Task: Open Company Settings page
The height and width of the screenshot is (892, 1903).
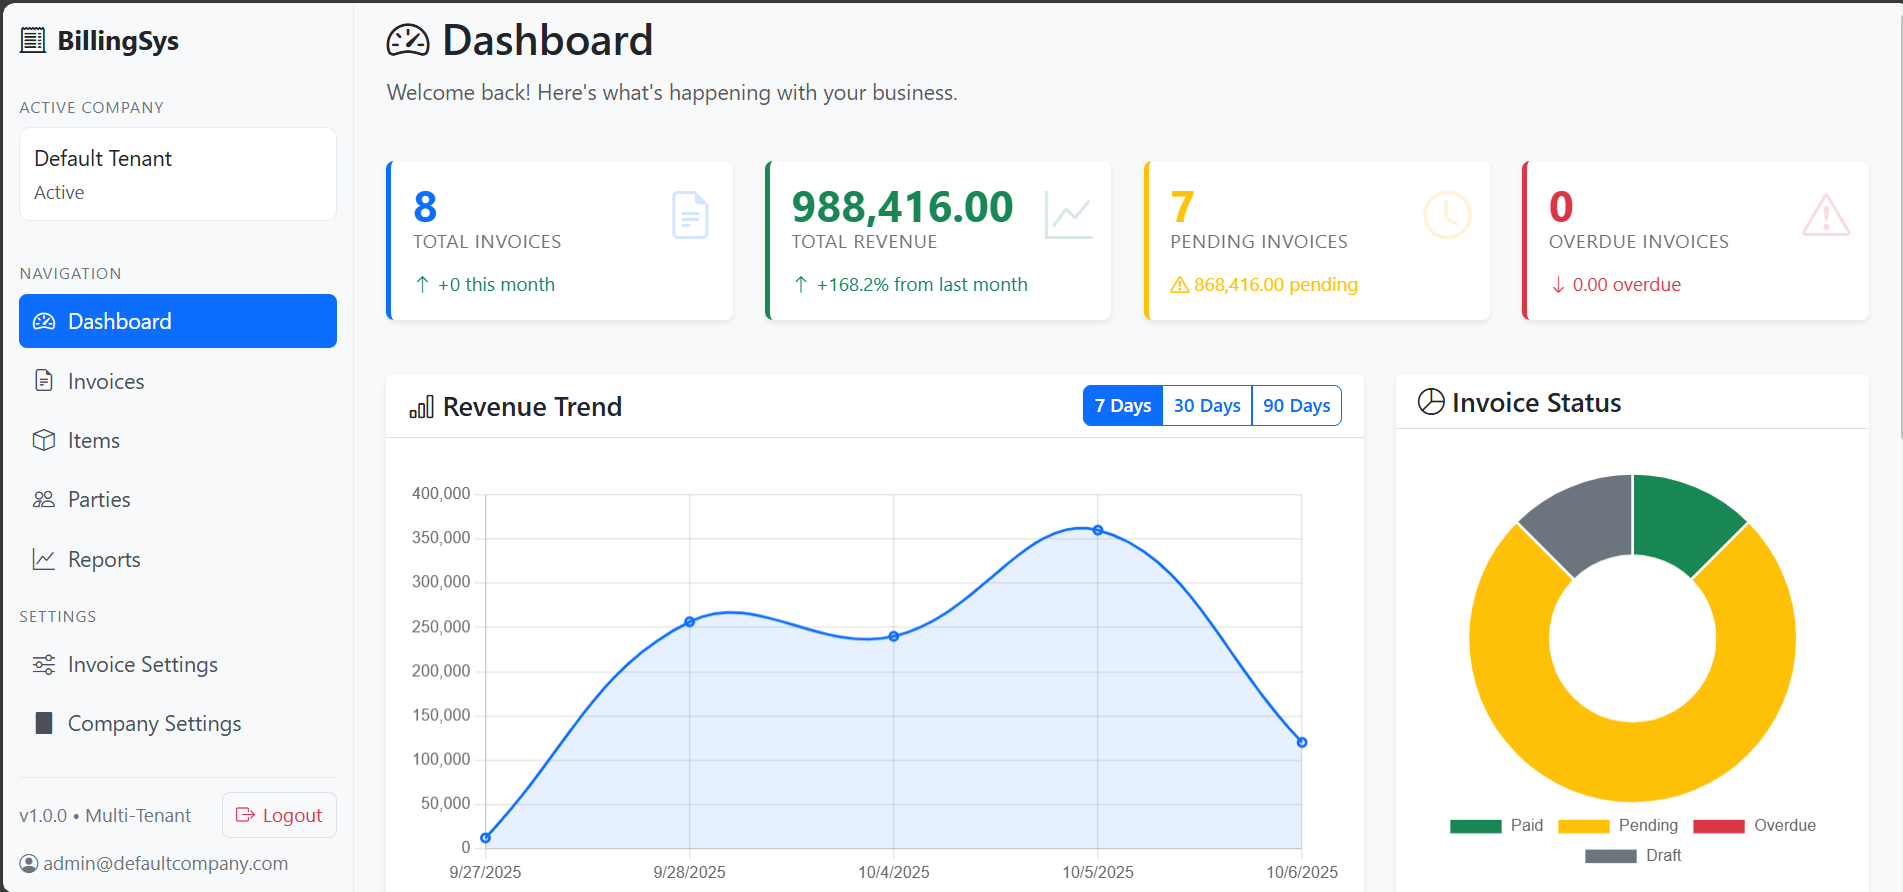Action: [154, 724]
